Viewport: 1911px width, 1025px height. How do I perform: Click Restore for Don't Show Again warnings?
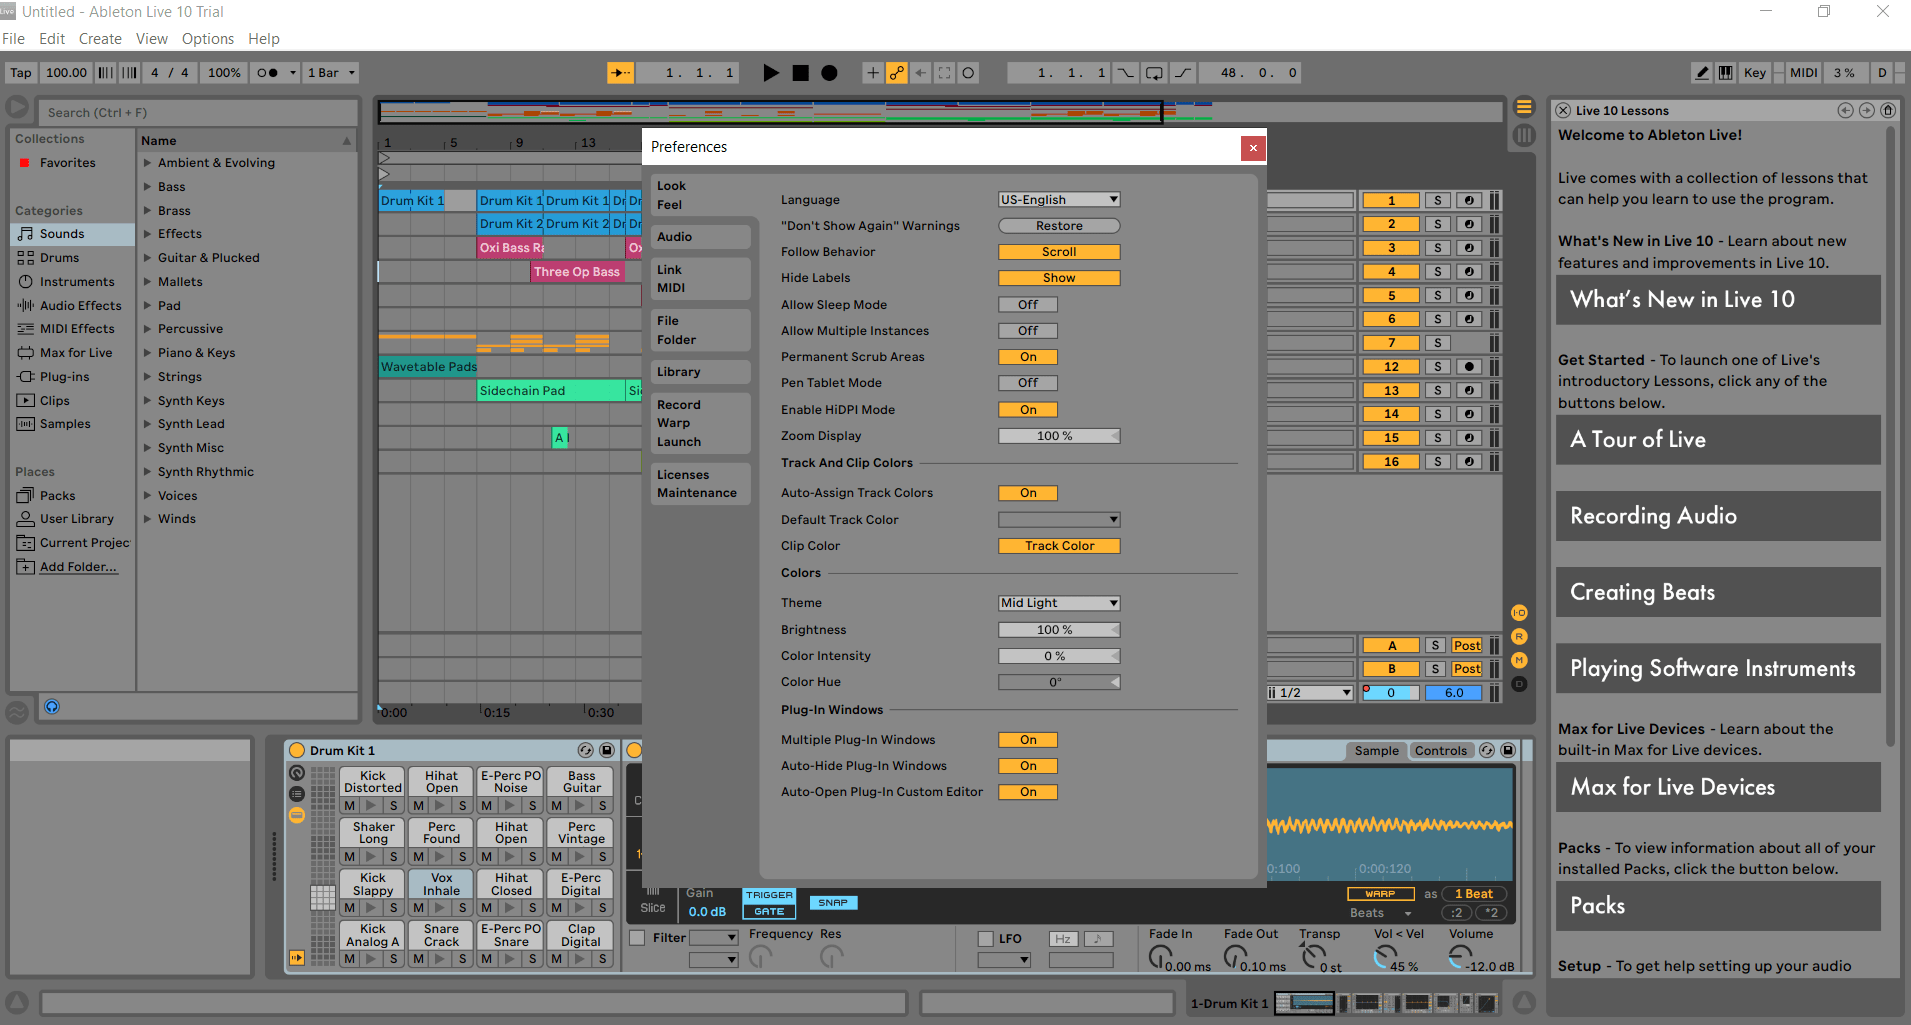click(1058, 225)
